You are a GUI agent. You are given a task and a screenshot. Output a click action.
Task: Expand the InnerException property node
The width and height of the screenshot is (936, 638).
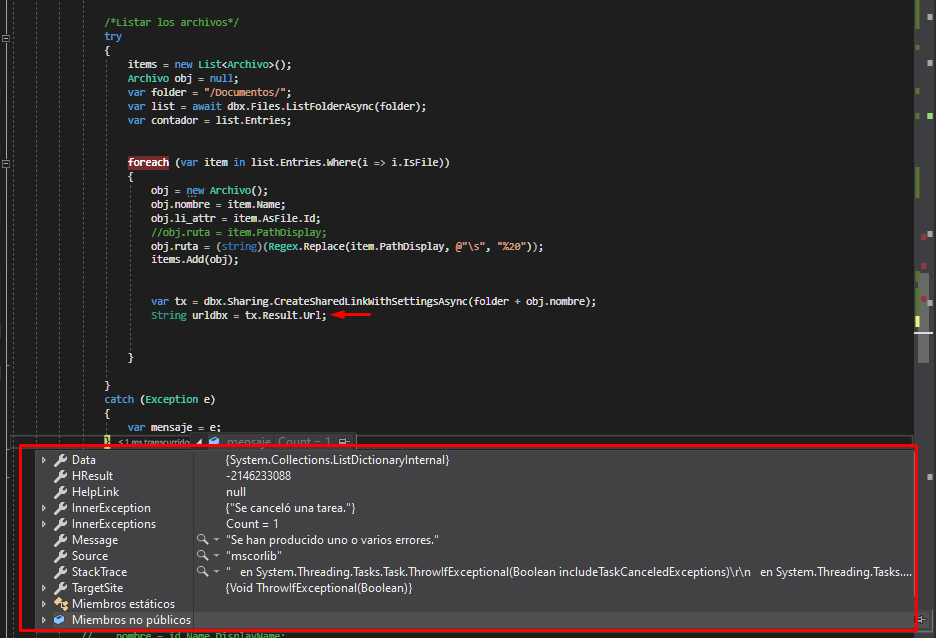(43, 508)
